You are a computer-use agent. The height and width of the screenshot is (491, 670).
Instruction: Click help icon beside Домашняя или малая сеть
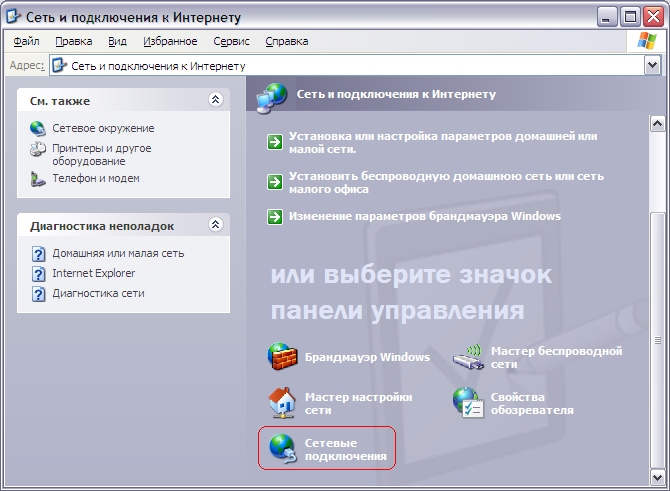tap(38, 254)
